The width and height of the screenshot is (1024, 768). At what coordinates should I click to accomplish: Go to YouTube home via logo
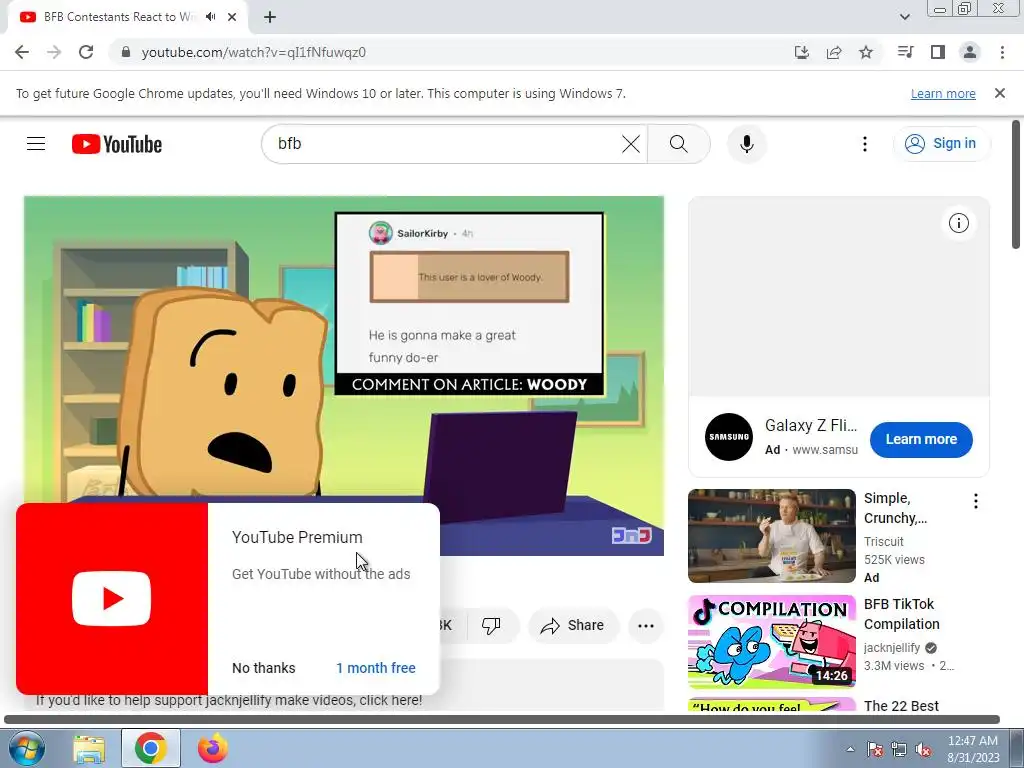(x=117, y=144)
